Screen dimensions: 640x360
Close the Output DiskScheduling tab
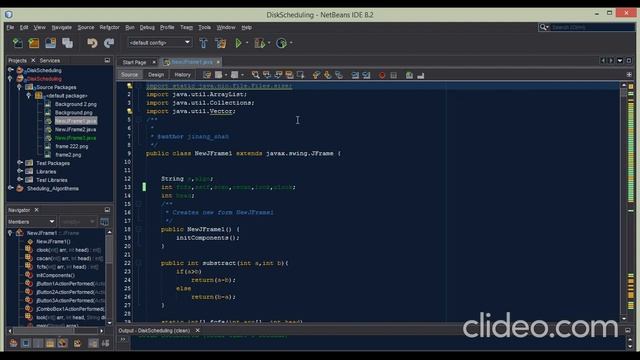pos(198,330)
